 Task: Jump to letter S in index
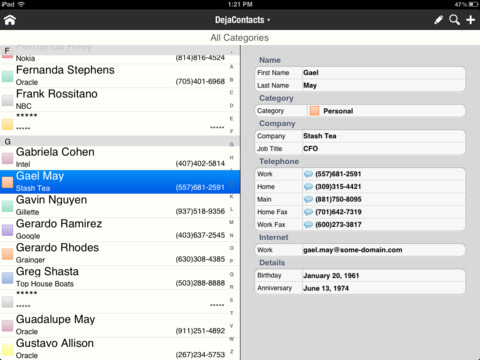231,300
